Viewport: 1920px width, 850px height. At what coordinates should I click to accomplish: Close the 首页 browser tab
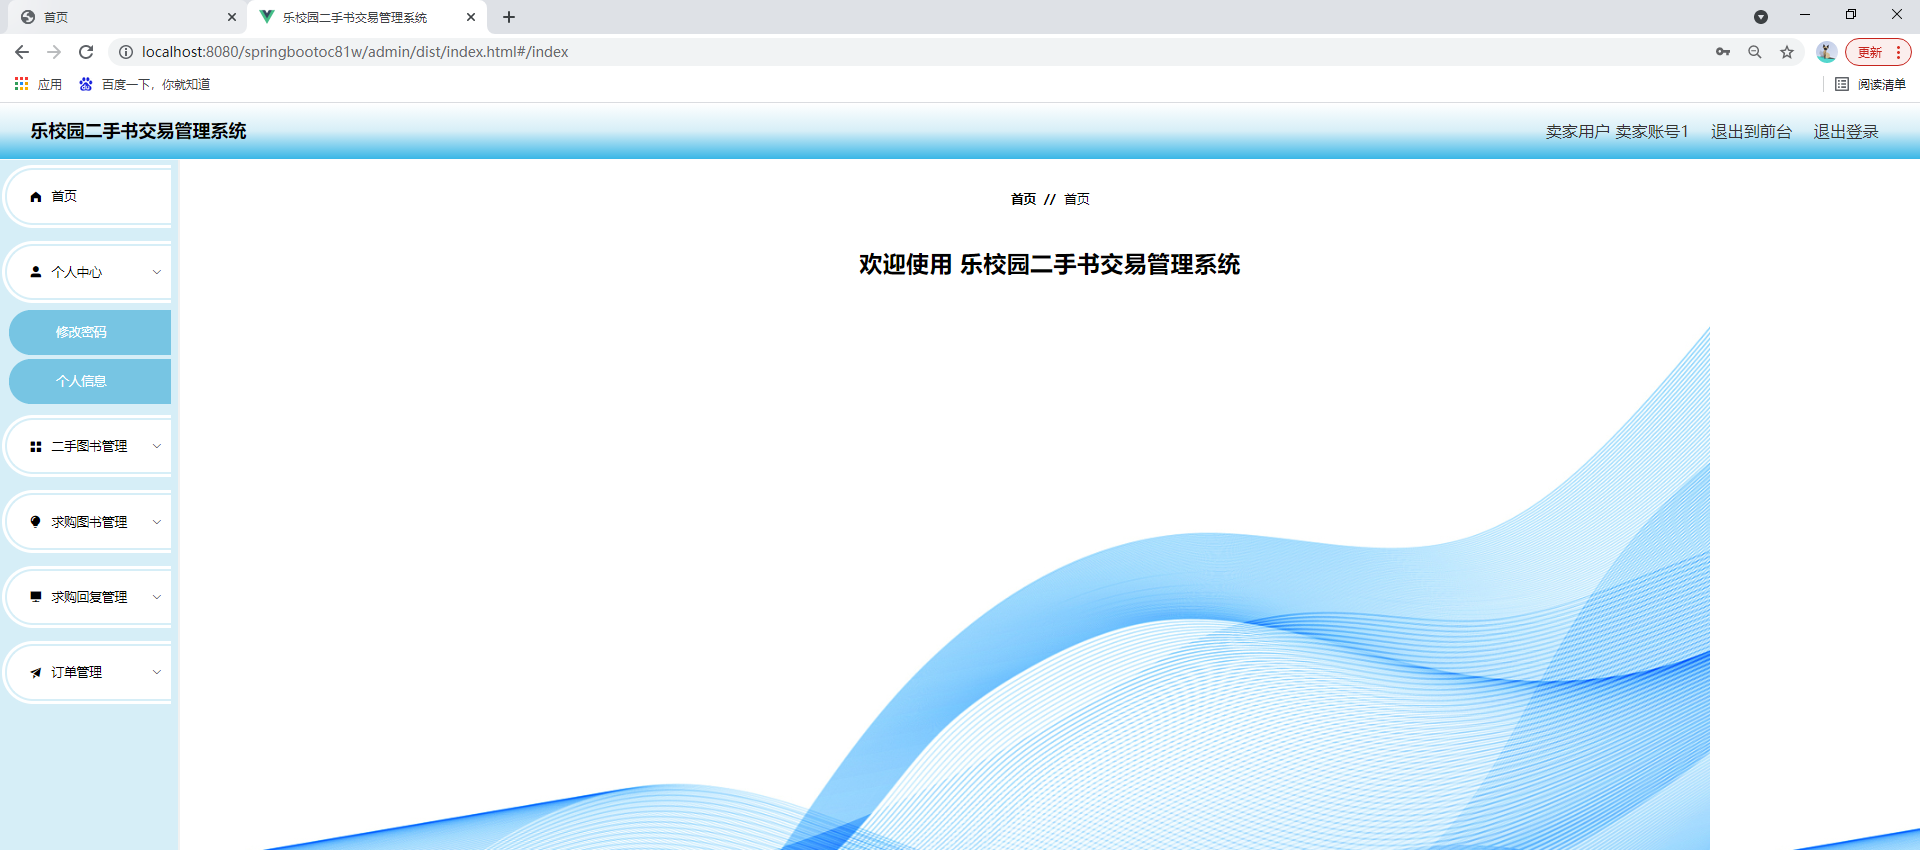pyautogui.click(x=232, y=17)
